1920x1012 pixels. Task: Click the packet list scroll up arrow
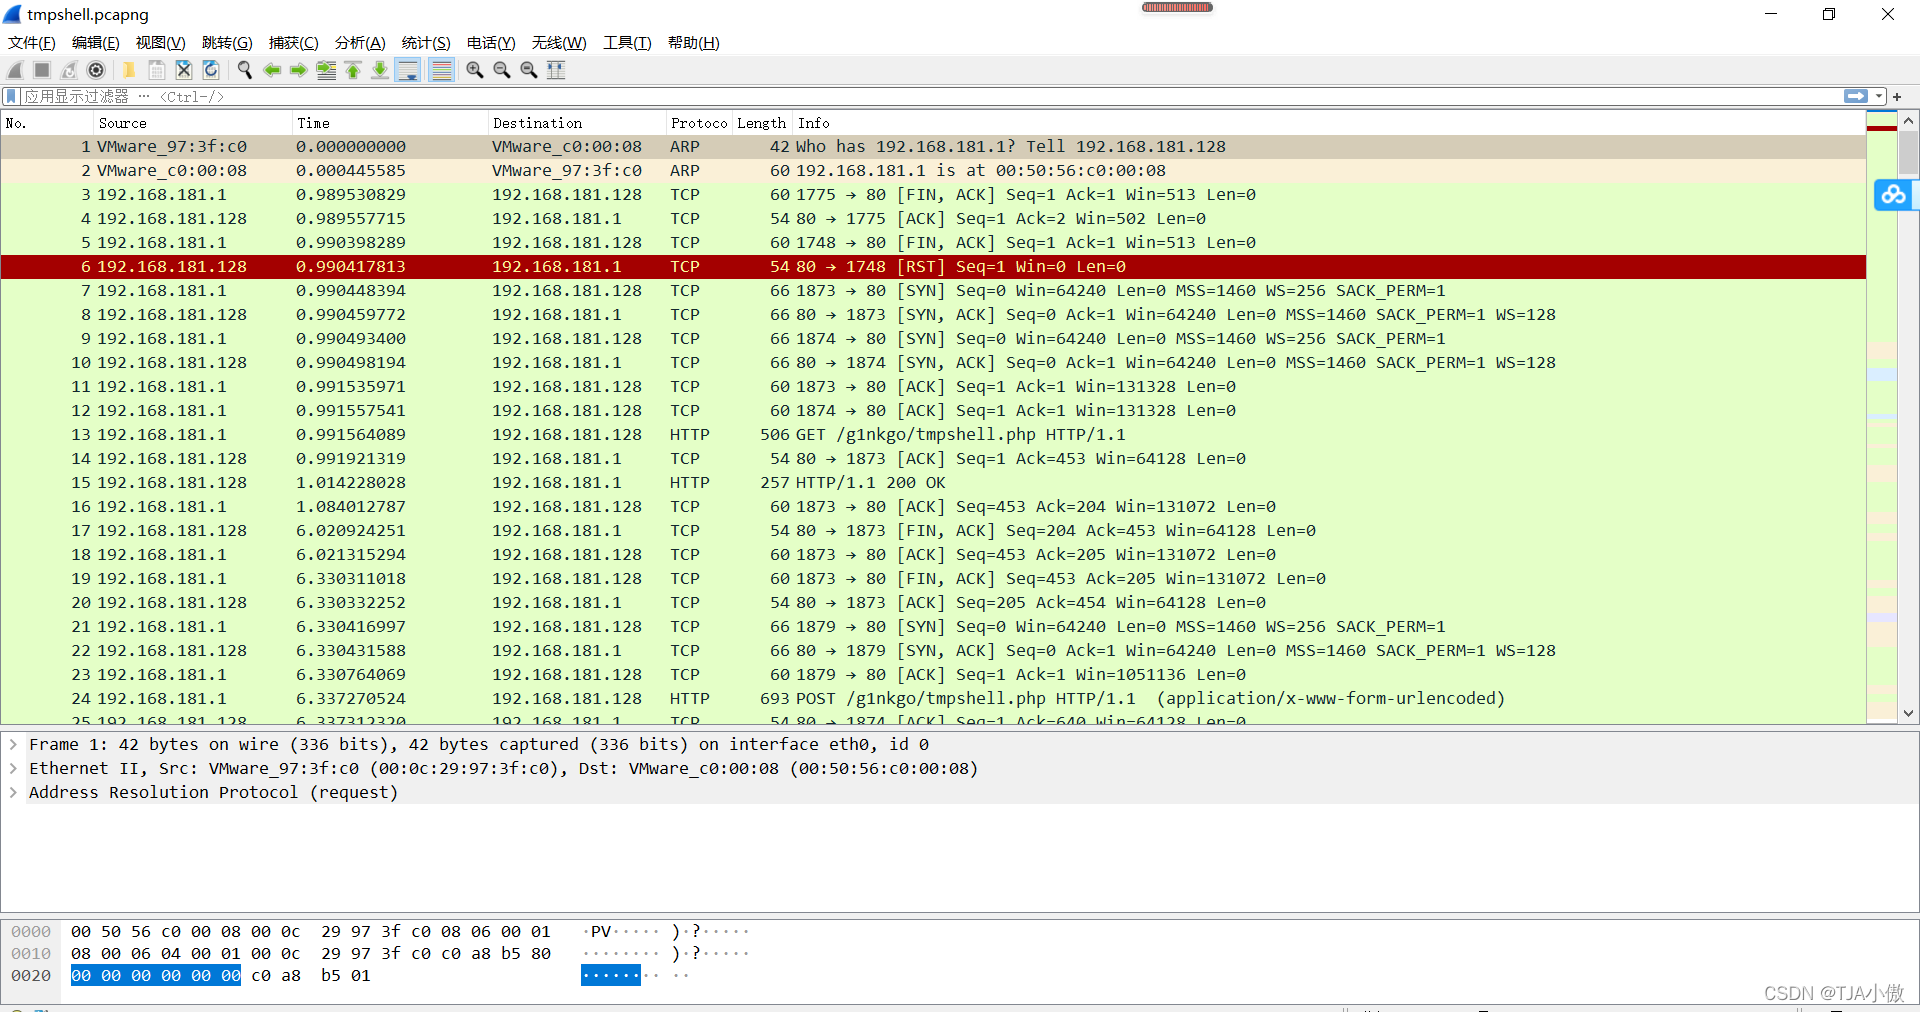[1909, 121]
